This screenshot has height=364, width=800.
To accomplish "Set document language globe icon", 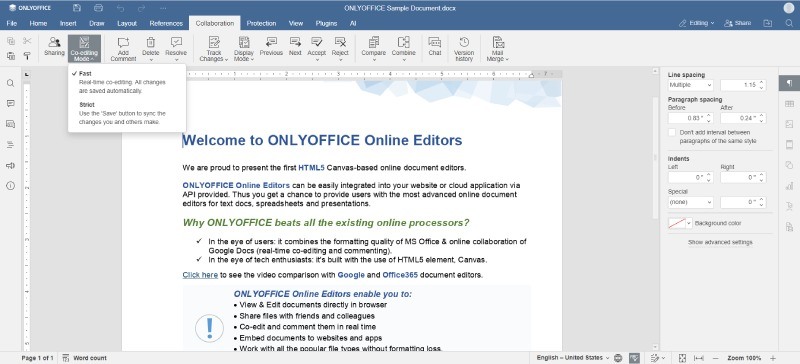I will 618,358.
